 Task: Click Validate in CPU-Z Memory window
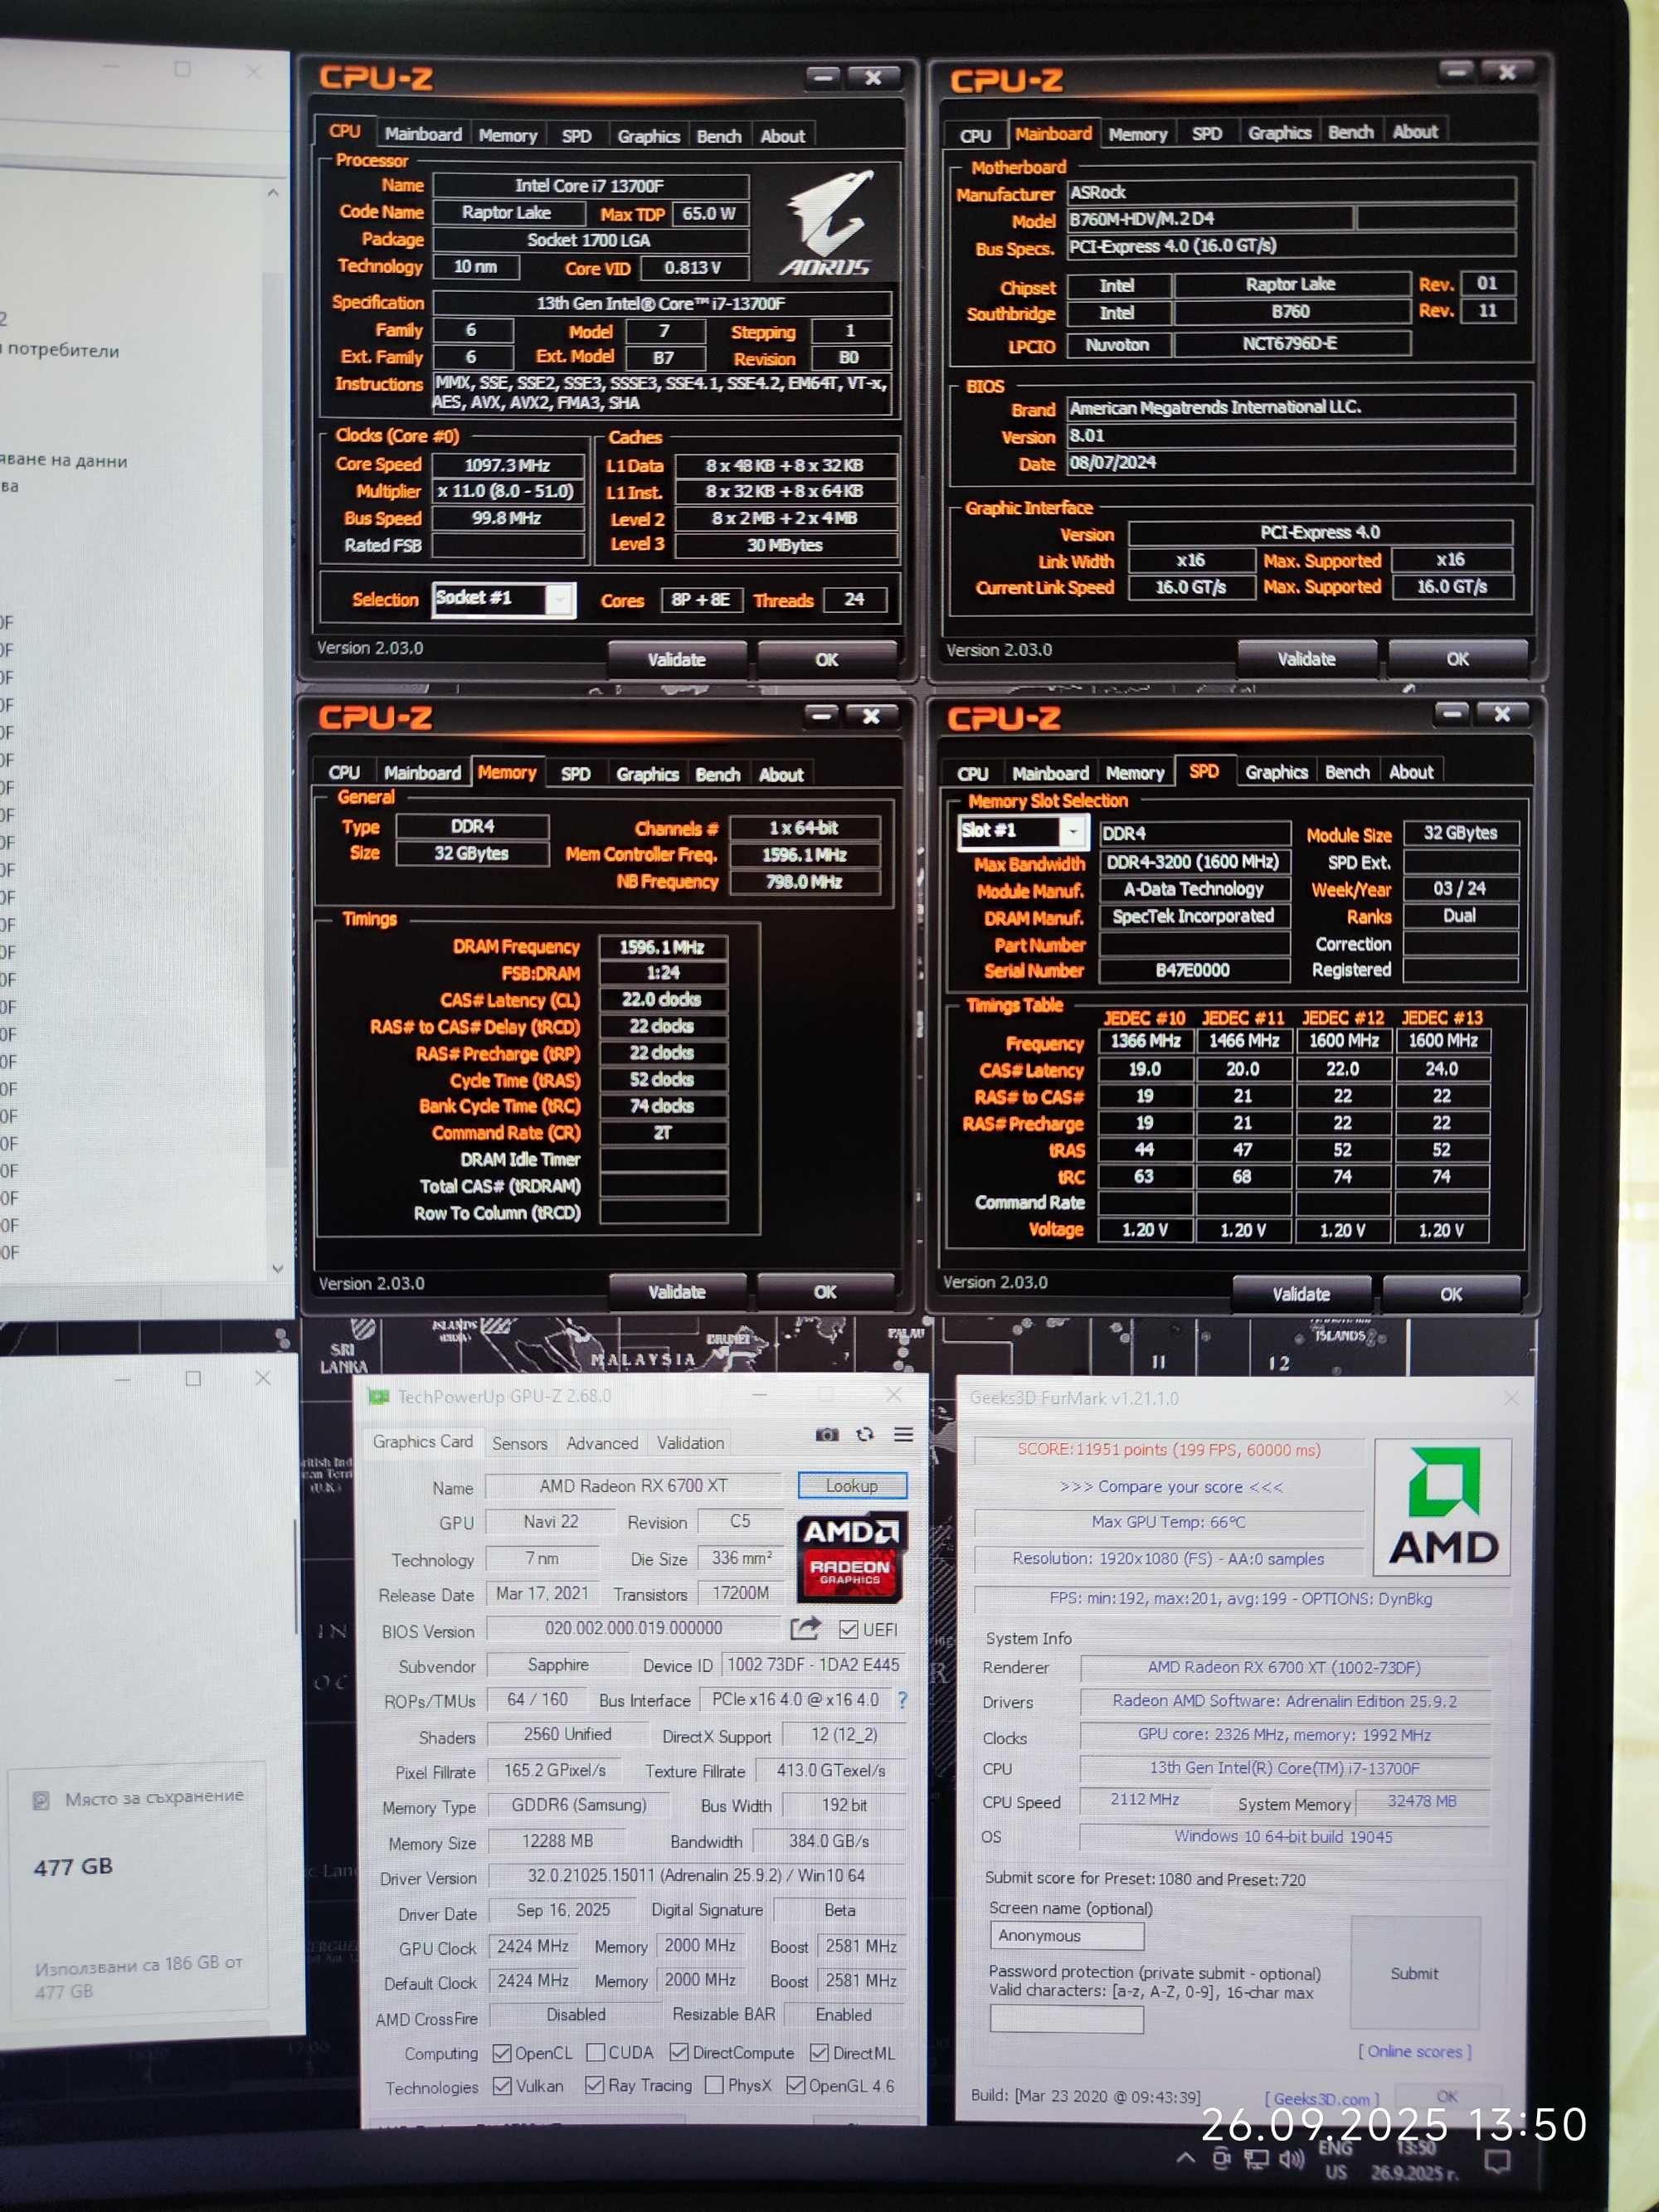click(x=677, y=1292)
